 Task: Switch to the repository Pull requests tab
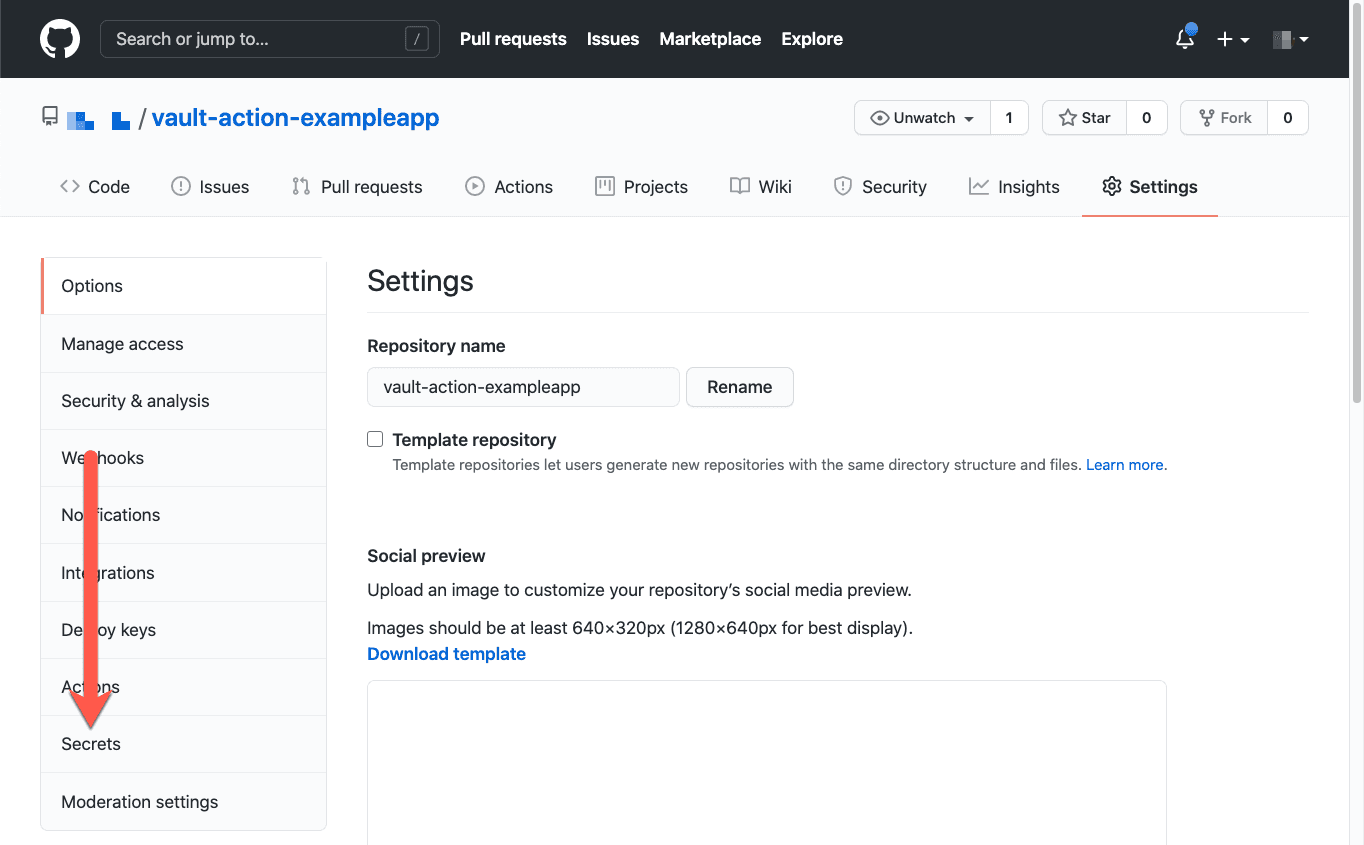357,187
